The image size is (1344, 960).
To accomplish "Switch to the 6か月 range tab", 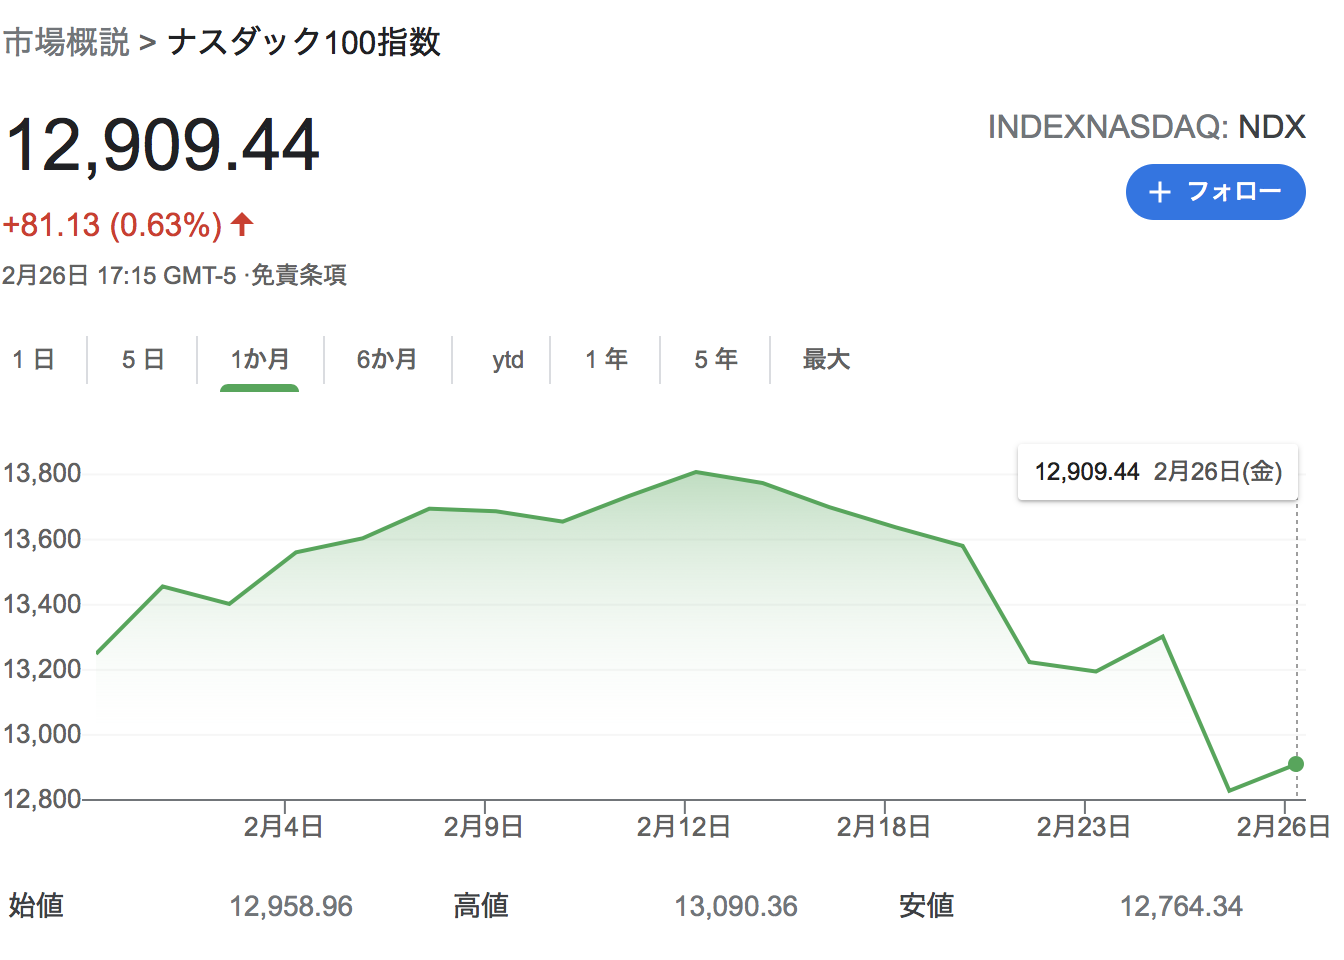I will (x=387, y=359).
